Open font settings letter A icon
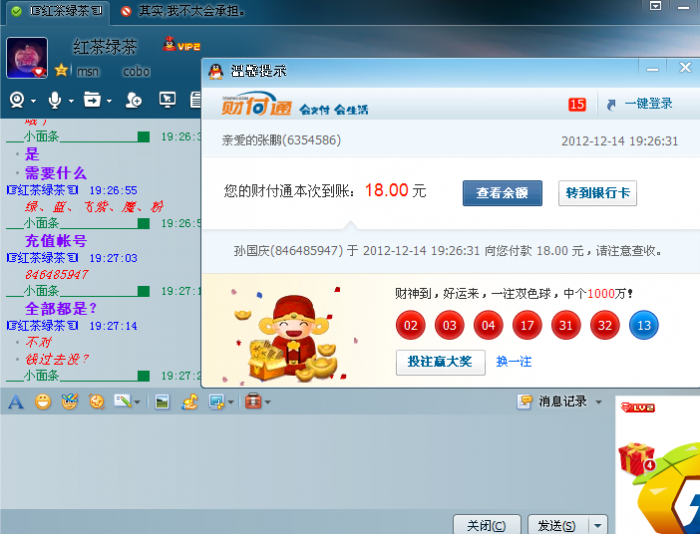This screenshot has width=700, height=534. click(x=16, y=402)
